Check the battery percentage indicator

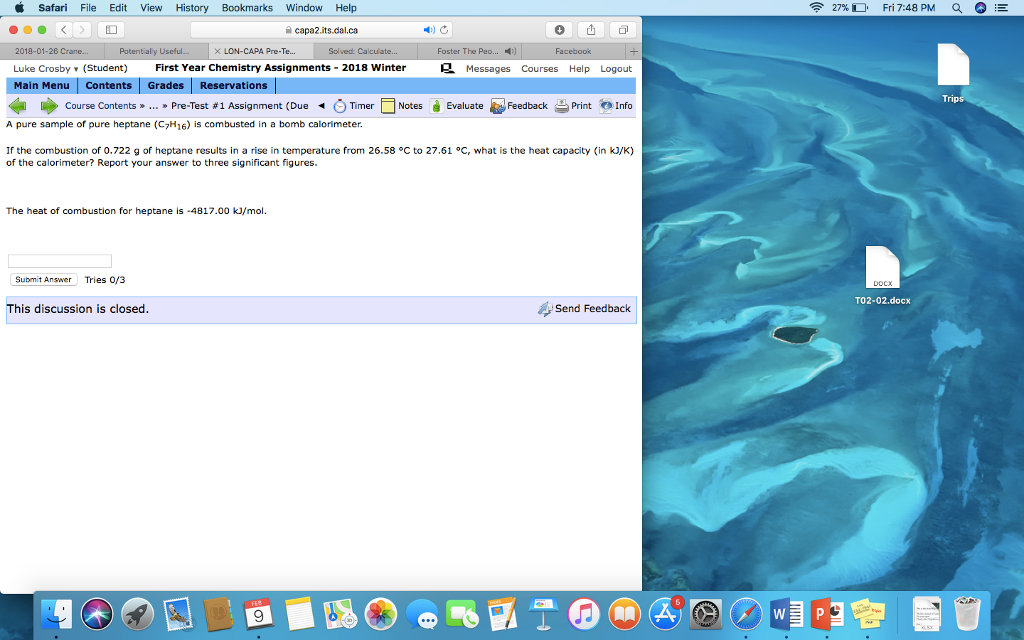[x=840, y=8]
